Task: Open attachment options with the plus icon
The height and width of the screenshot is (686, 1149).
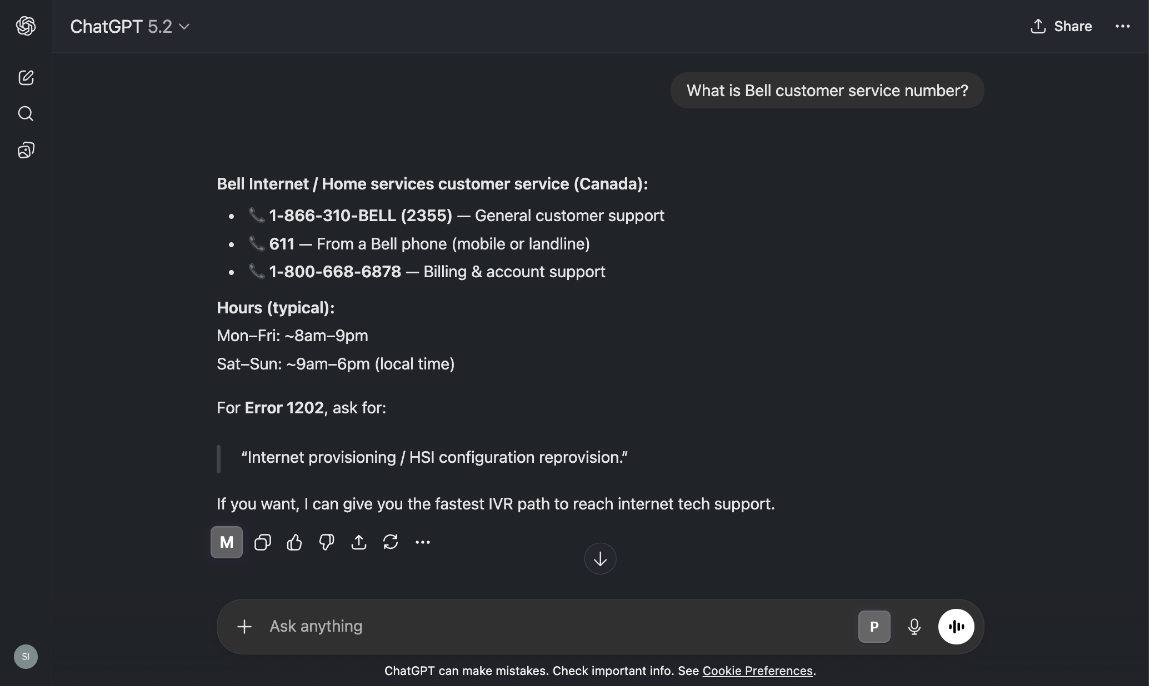Action: (x=244, y=626)
